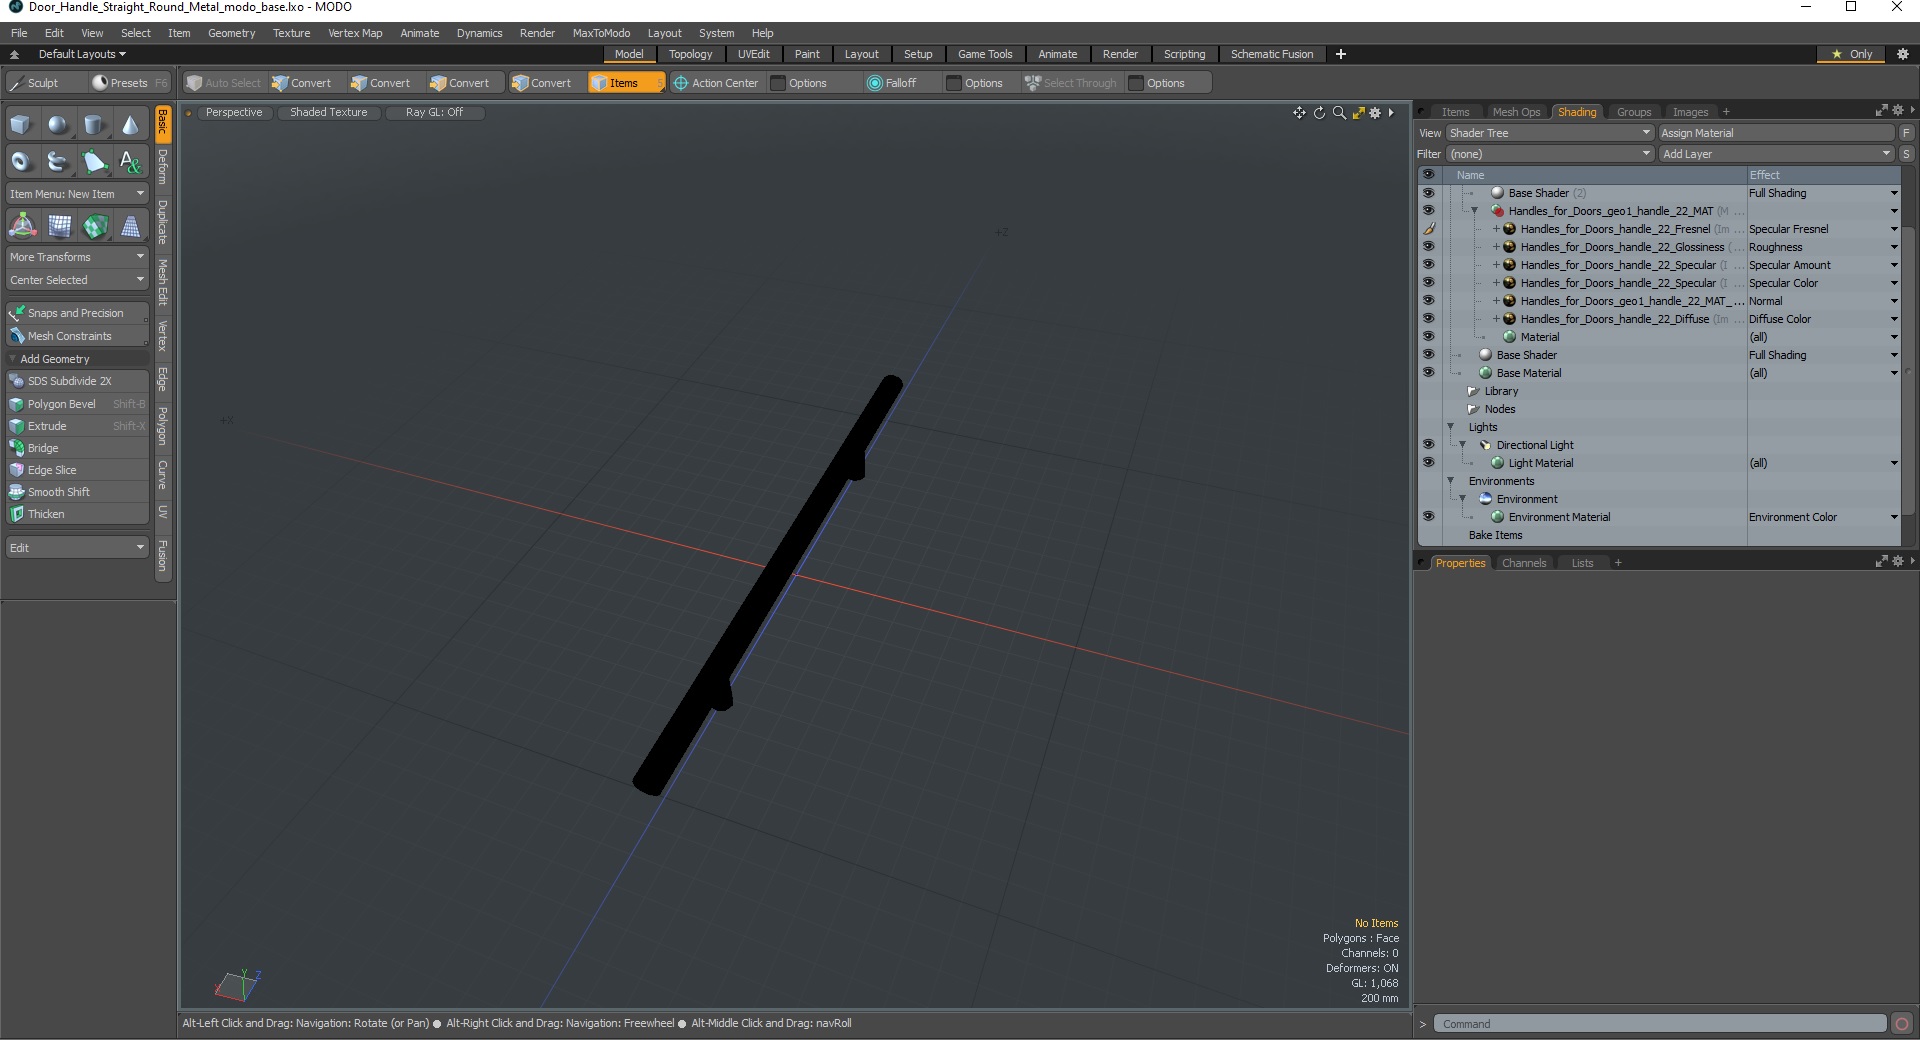Open the Render menu
Screen dimensions: 1920x1040
537,33
